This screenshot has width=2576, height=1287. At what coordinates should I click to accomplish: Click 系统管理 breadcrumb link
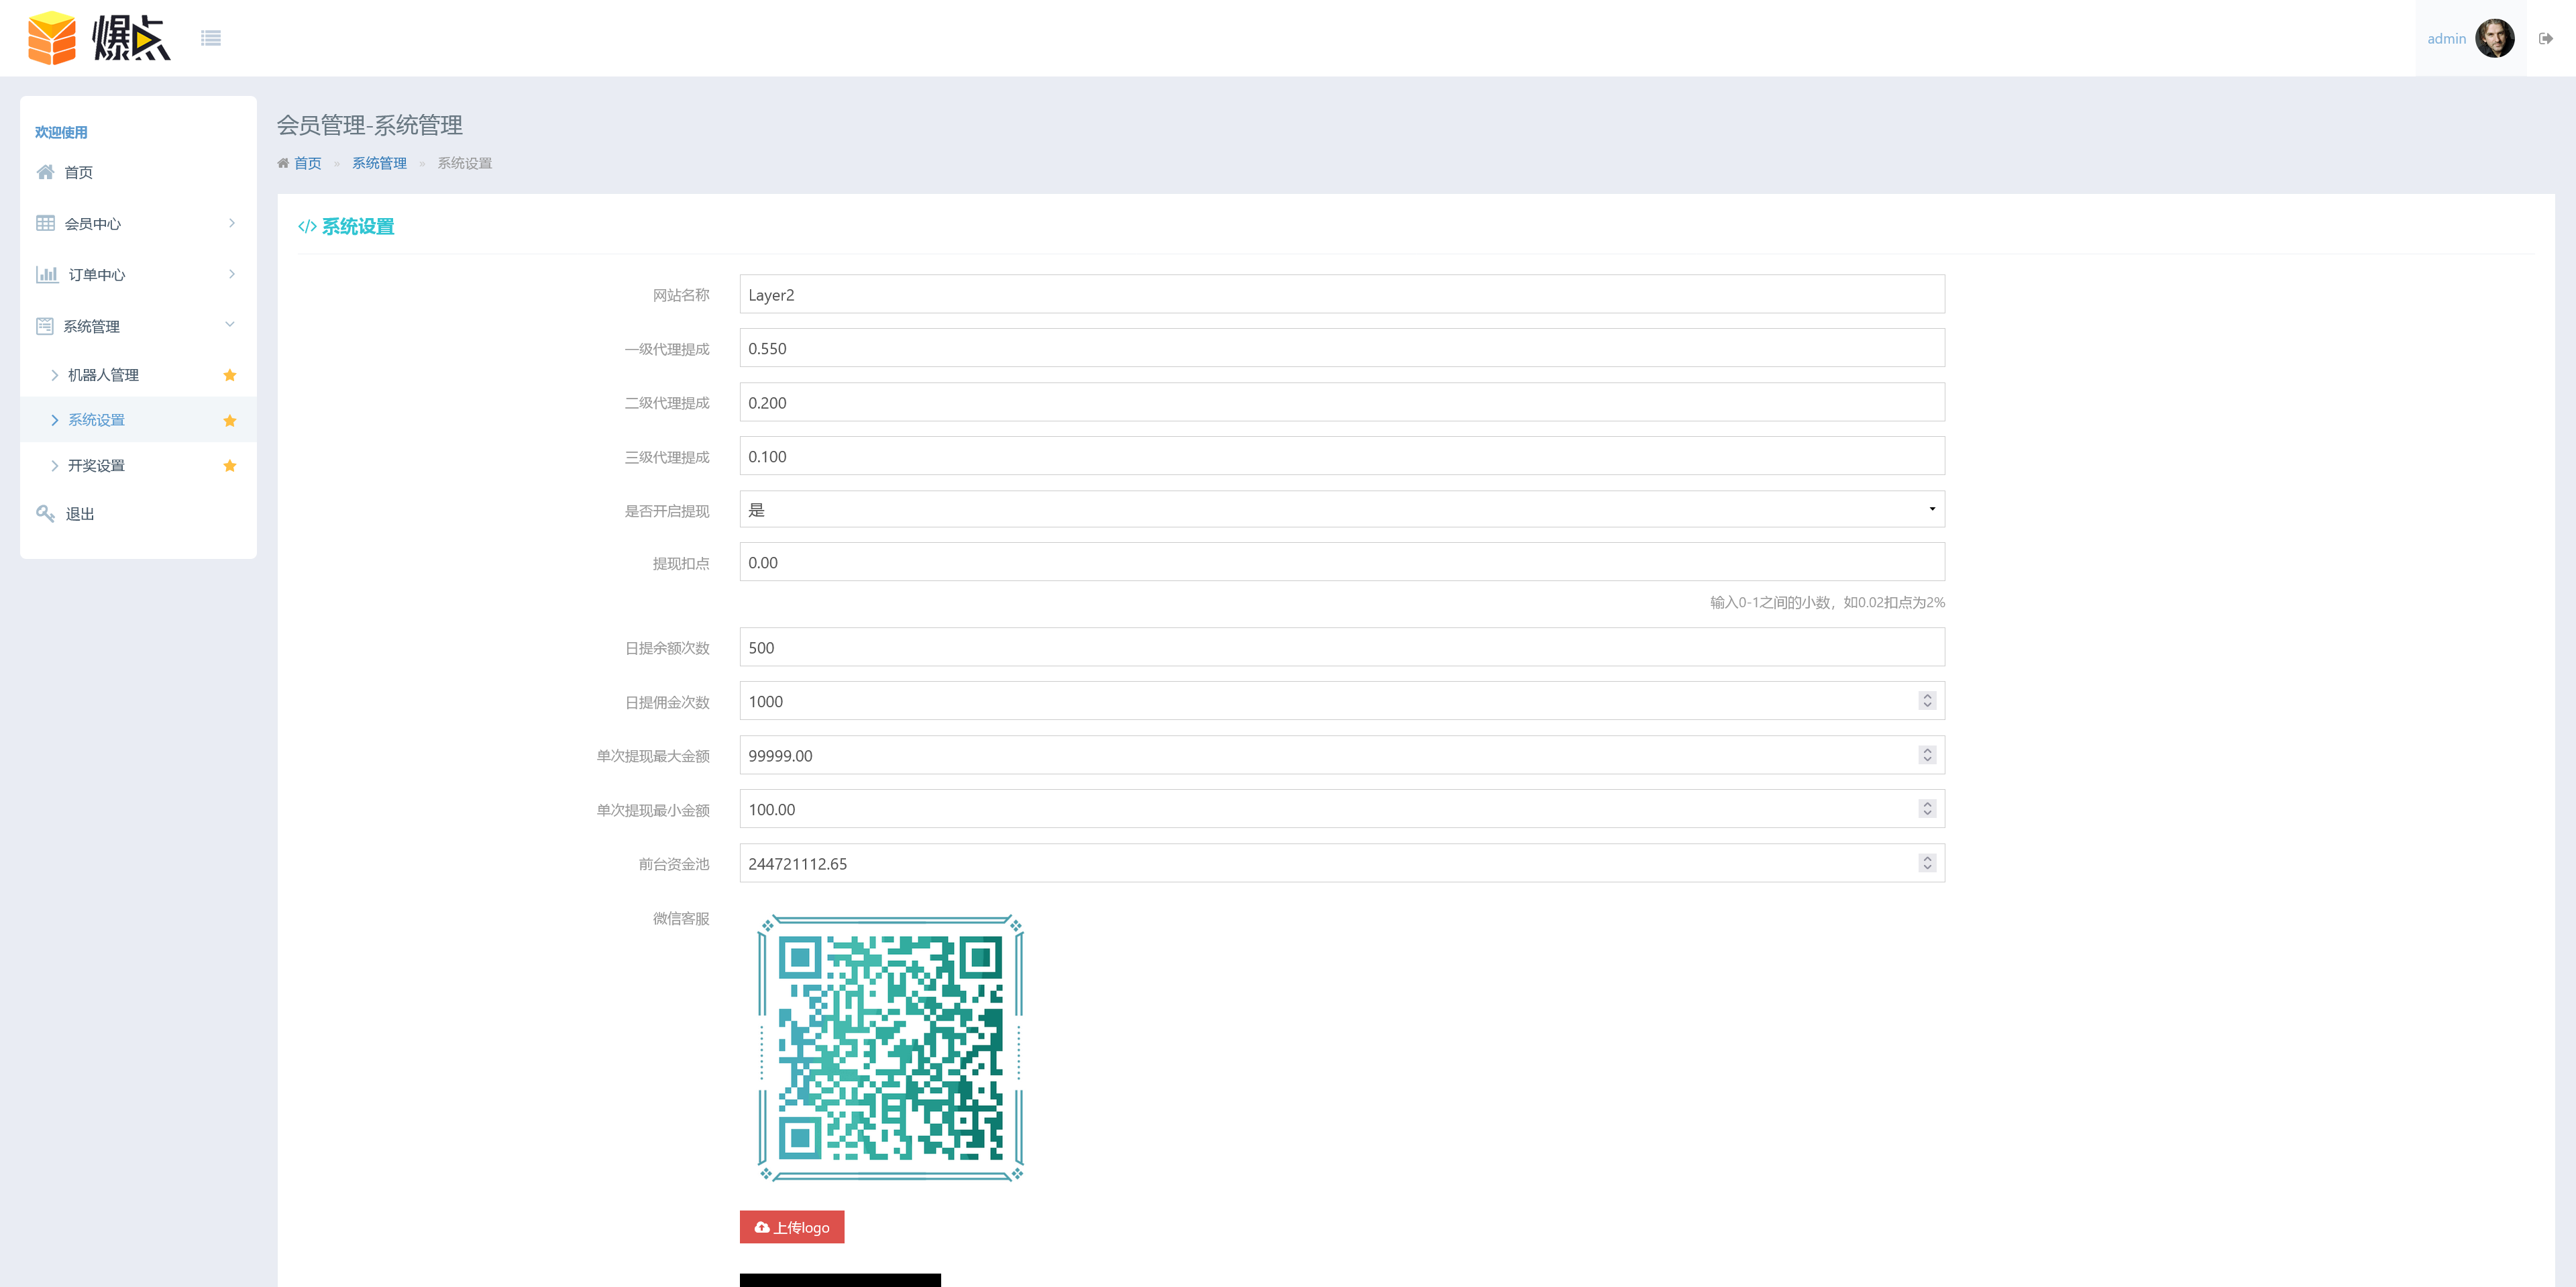tap(379, 163)
